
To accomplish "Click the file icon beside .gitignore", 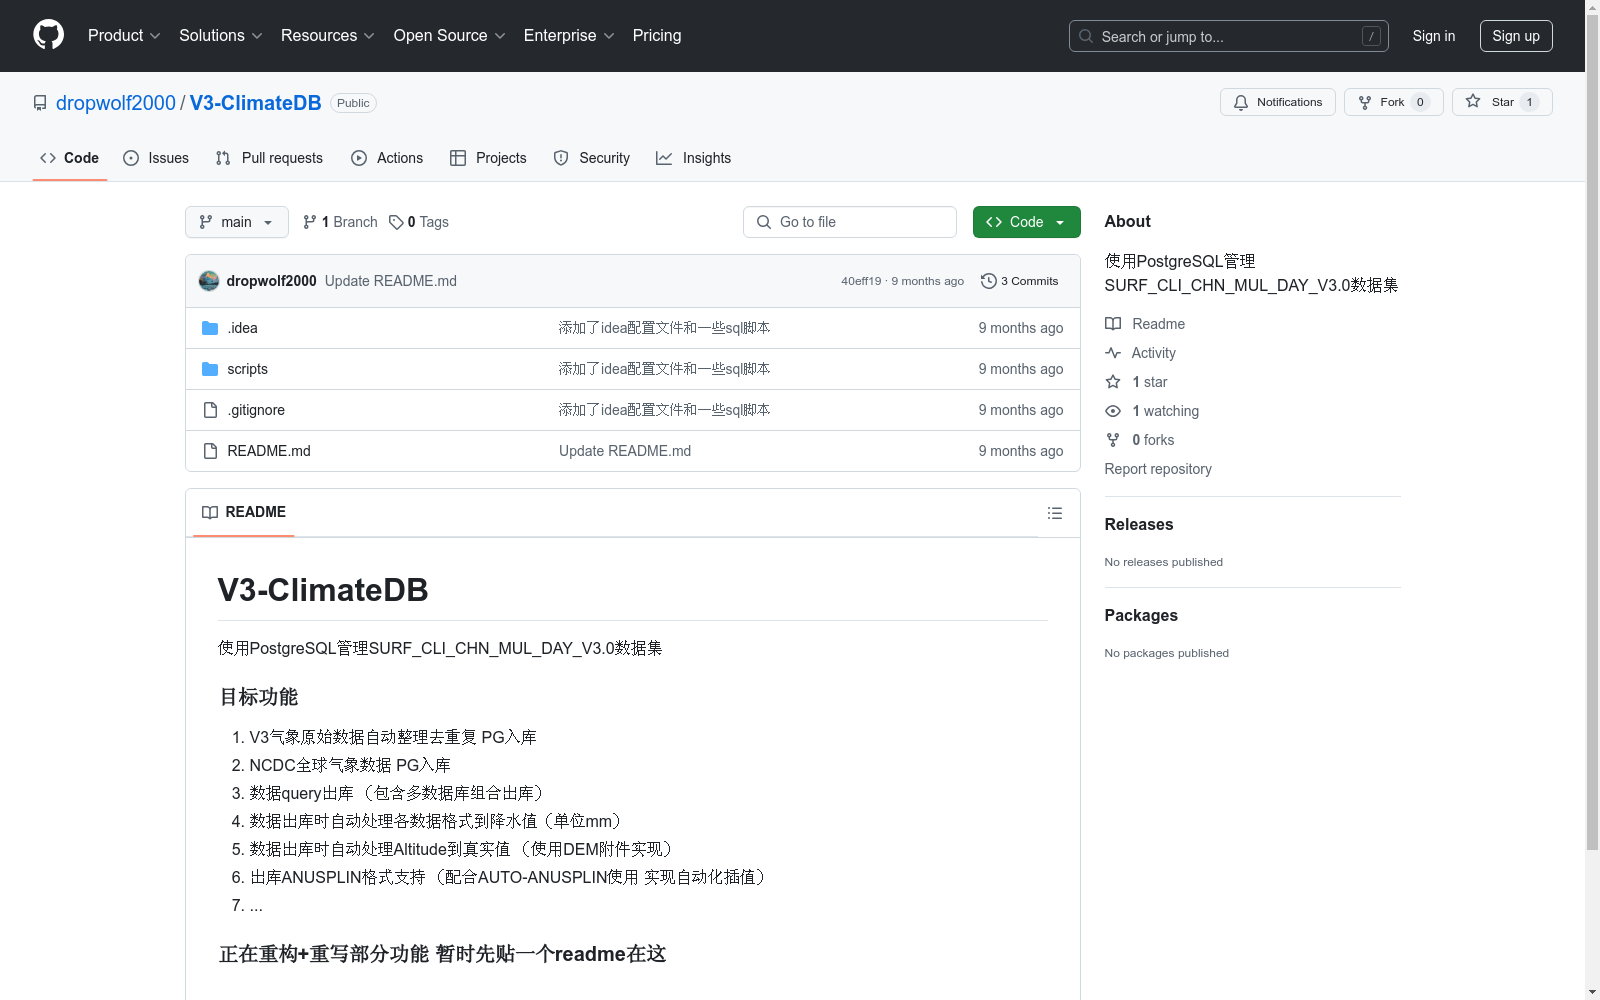I will pyautogui.click(x=210, y=410).
